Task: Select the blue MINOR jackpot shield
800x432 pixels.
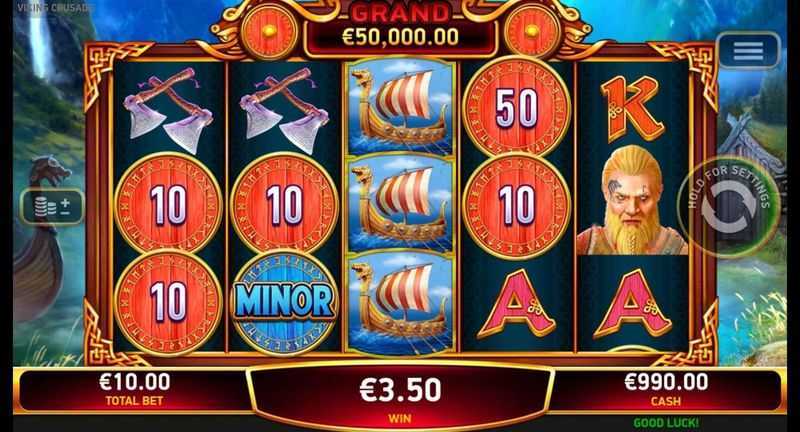Action: tap(284, 301)
